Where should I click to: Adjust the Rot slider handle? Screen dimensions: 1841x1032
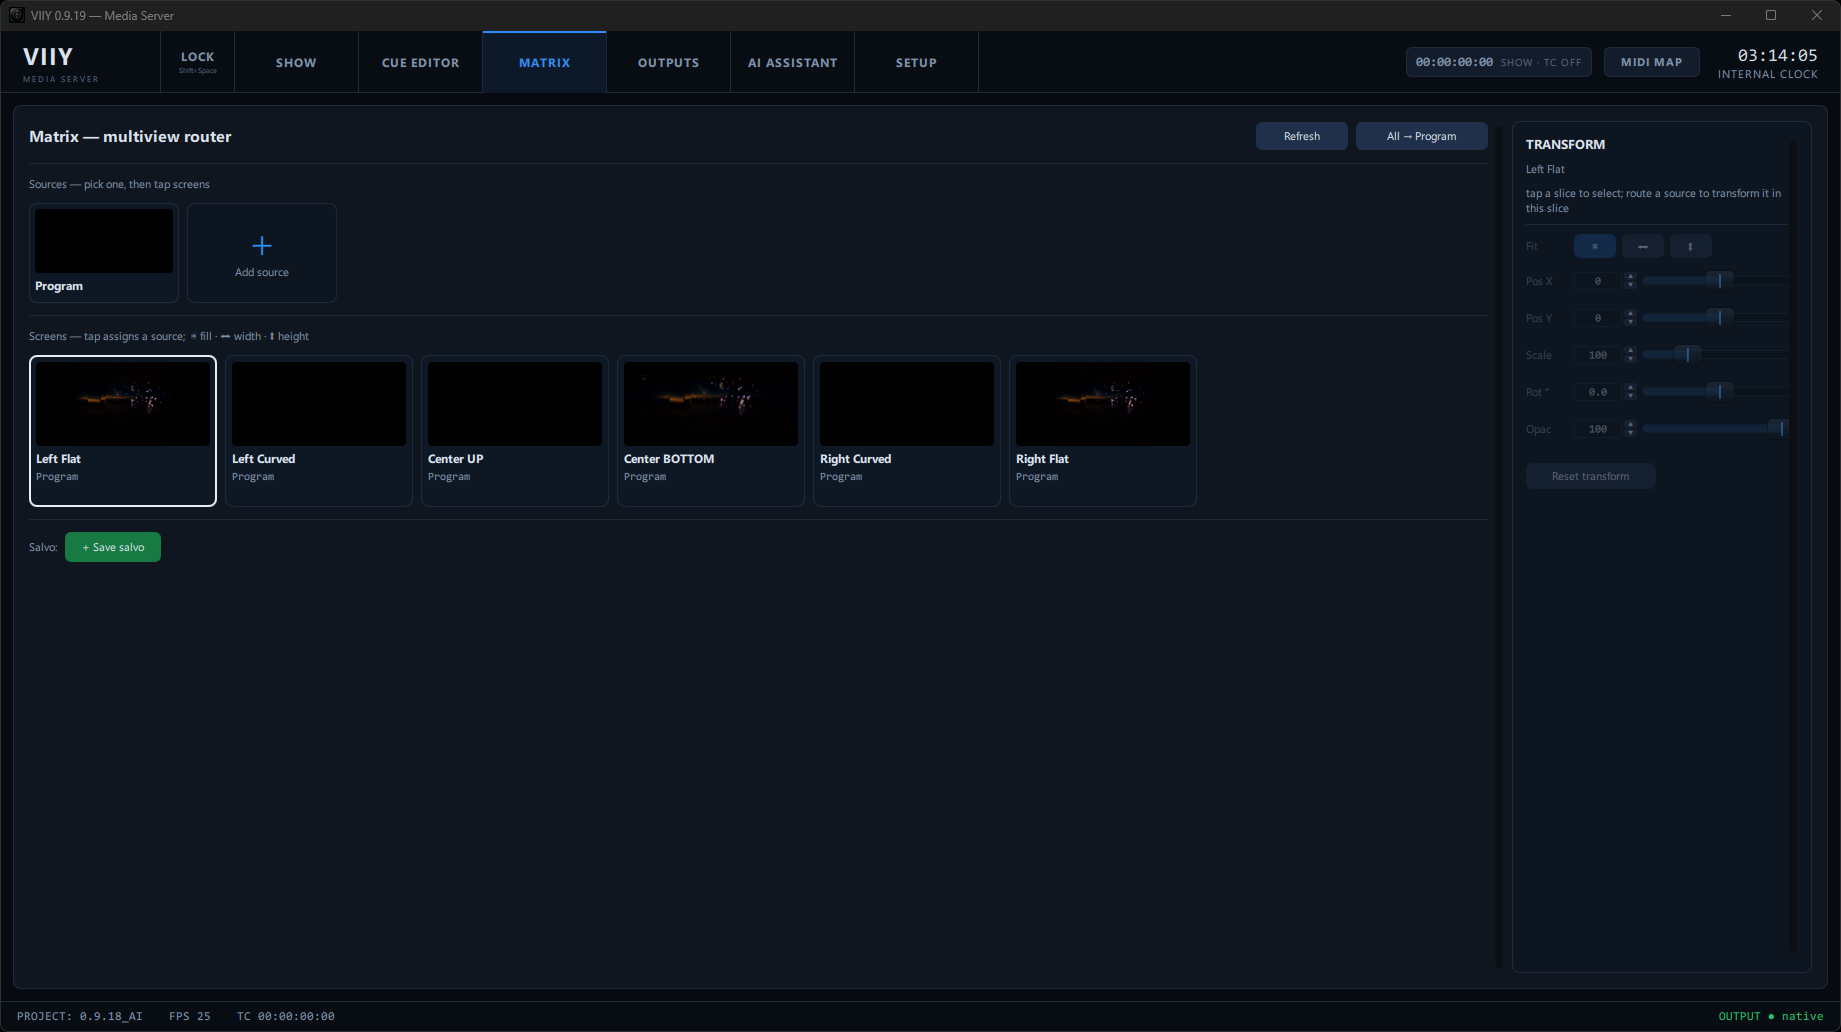point(1719,391)
